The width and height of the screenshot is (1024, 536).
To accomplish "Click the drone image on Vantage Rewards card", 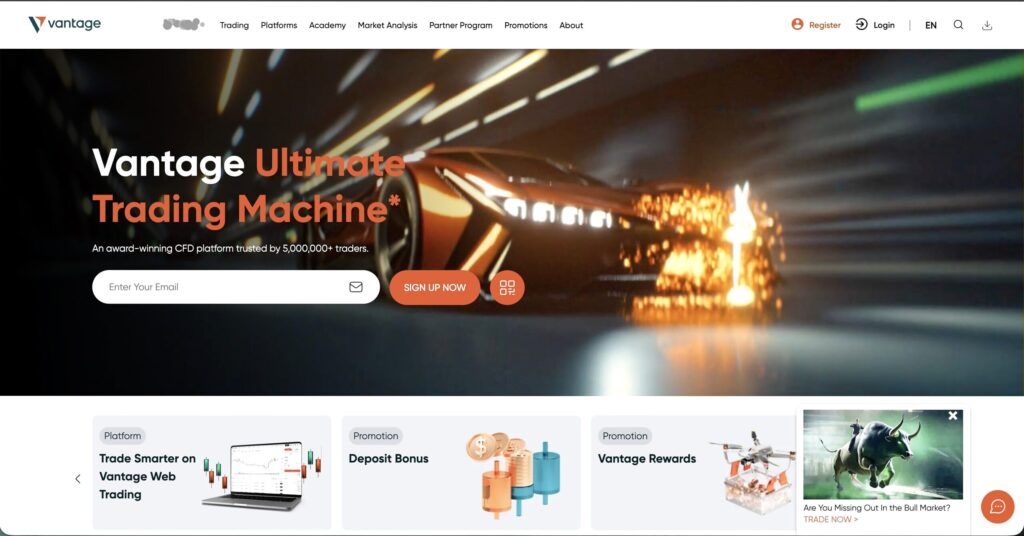I will (752, 473).
